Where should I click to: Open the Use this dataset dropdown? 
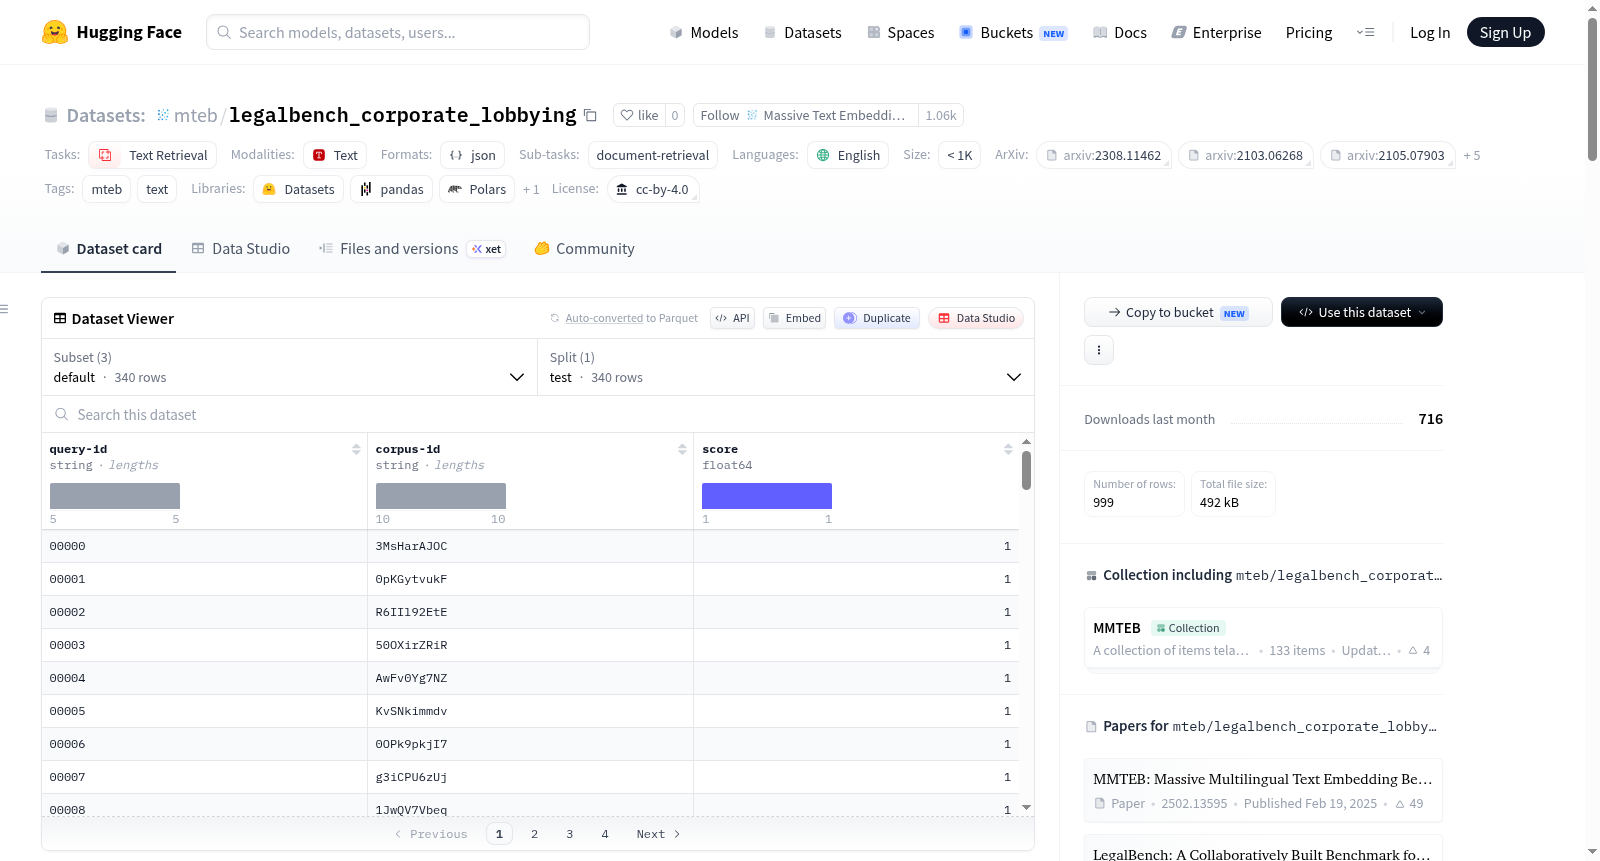click(1362, 312)
